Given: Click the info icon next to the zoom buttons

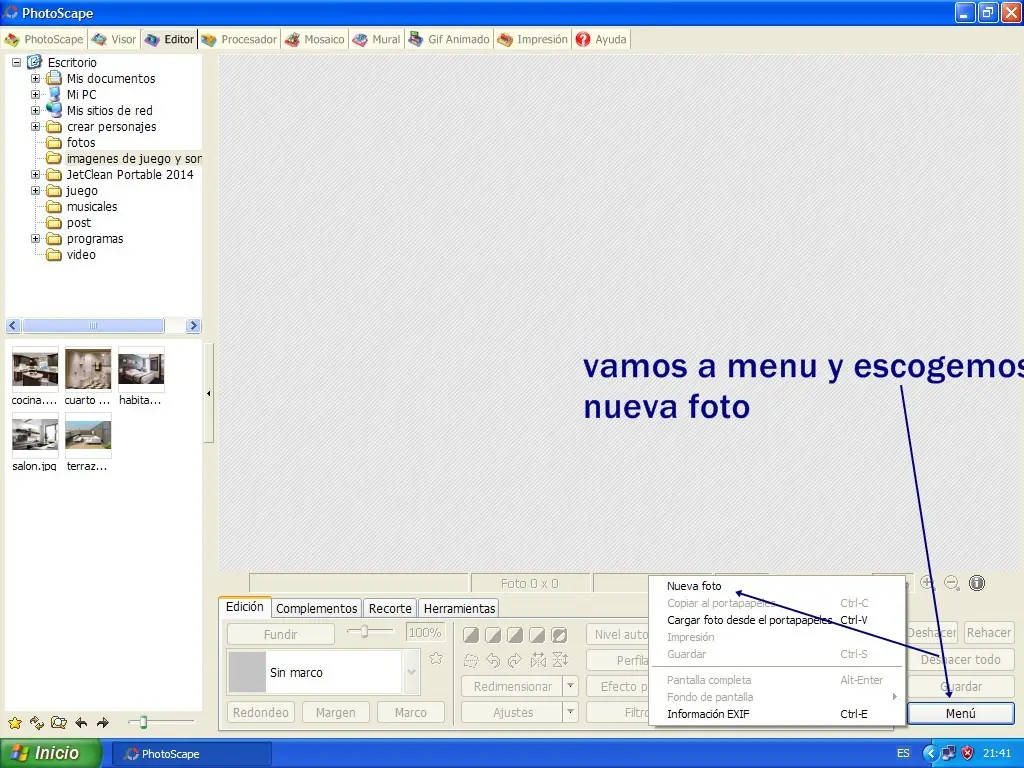Looking at the screenshot, I should (x=976, y=583).
